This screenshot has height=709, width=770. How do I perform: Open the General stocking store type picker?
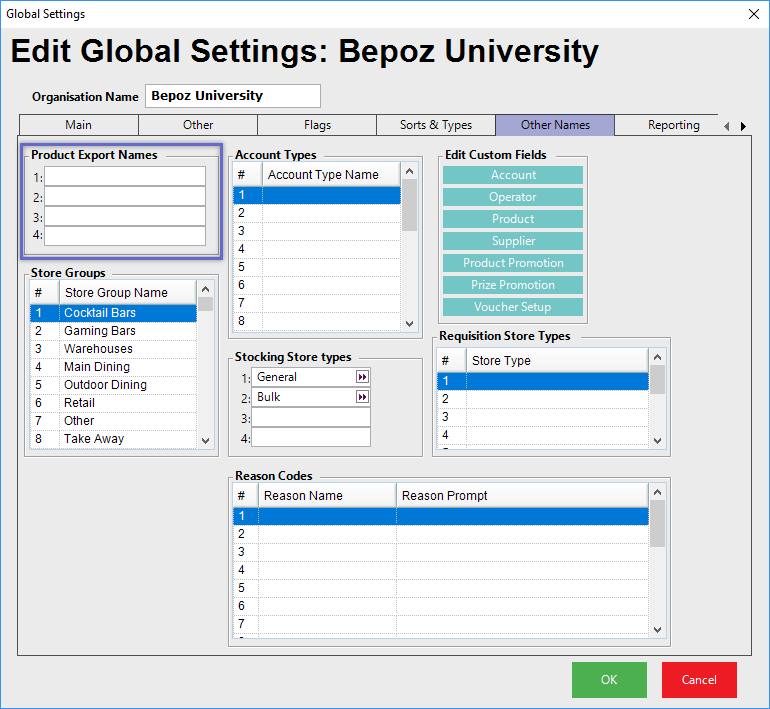coord(362,377)
